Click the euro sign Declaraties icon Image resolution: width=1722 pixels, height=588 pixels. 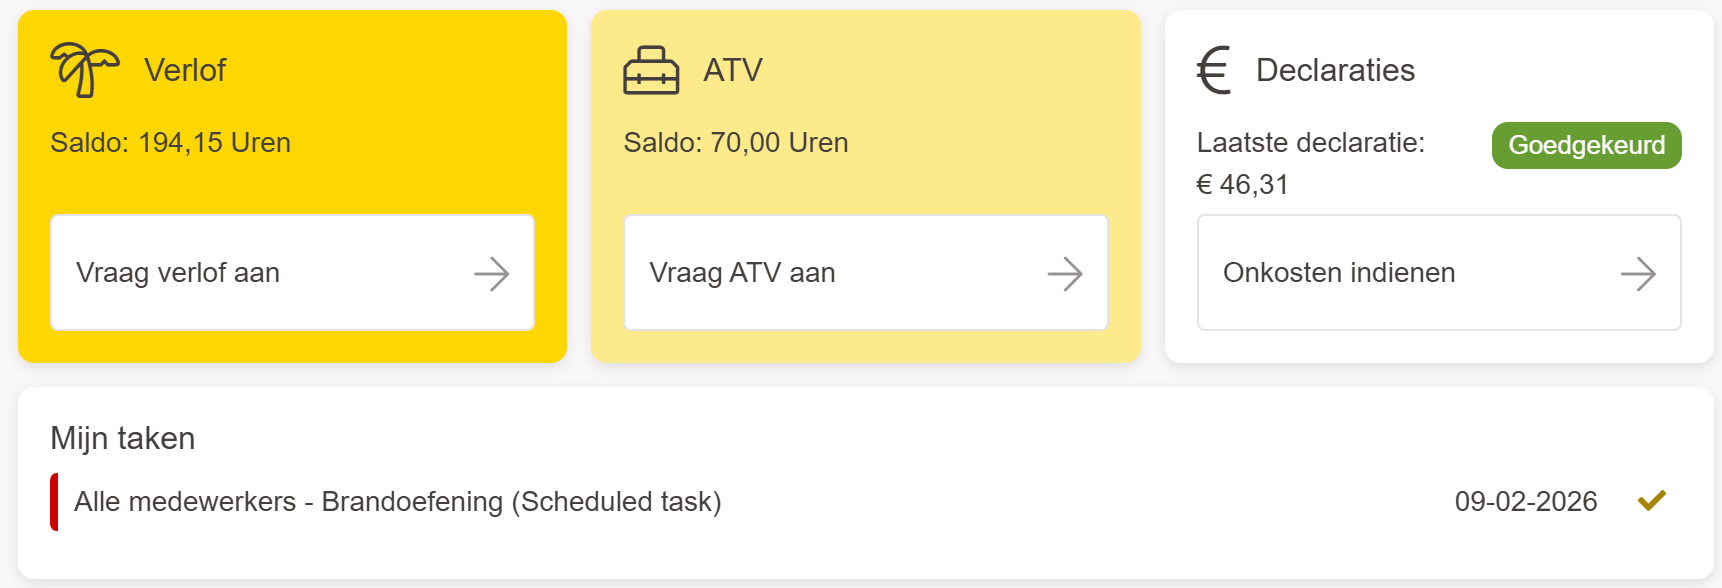click(1214, 70)
